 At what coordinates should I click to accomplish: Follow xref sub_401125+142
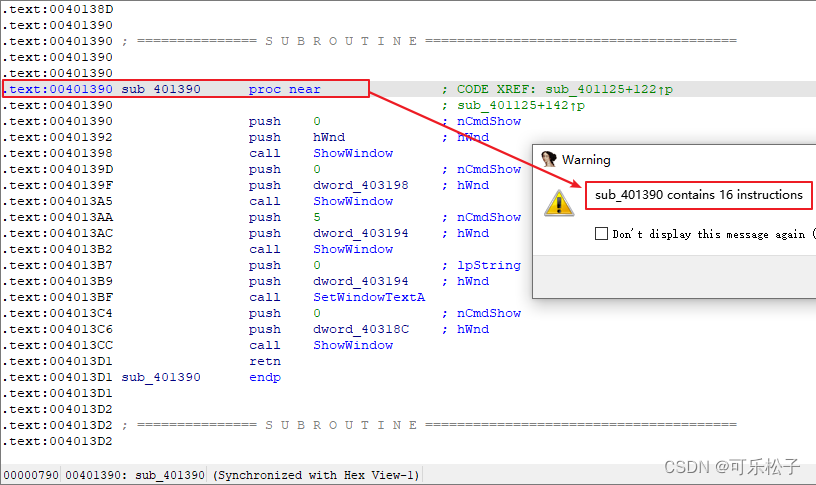pos(521,105)
